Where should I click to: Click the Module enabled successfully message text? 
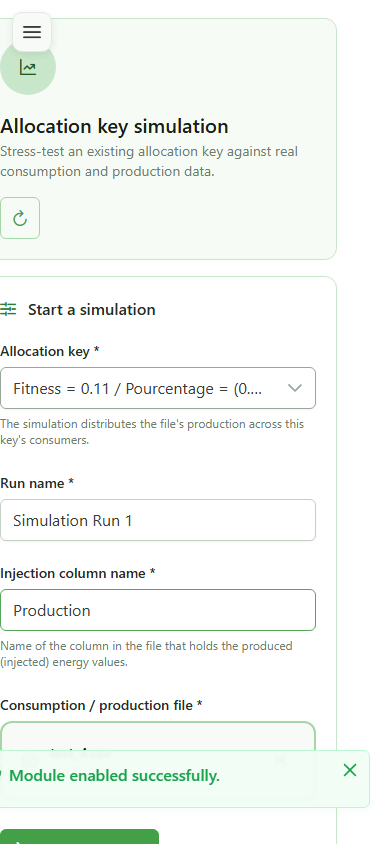pos(115,776)
